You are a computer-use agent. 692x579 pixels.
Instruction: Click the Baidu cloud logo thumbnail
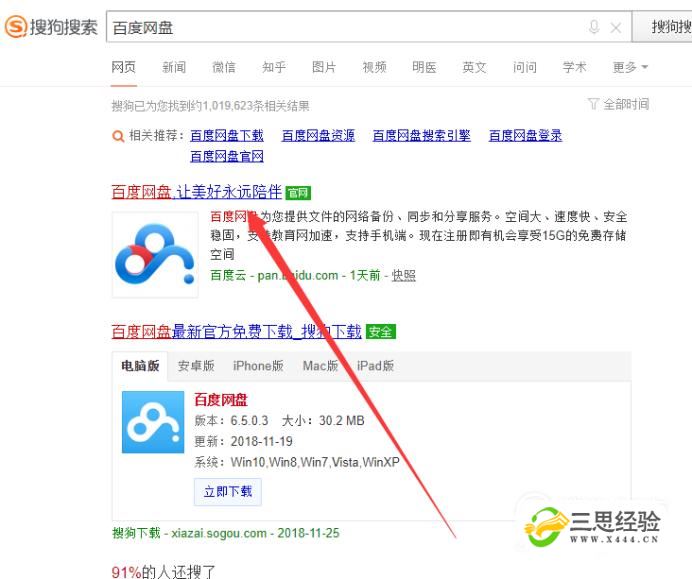155,255
